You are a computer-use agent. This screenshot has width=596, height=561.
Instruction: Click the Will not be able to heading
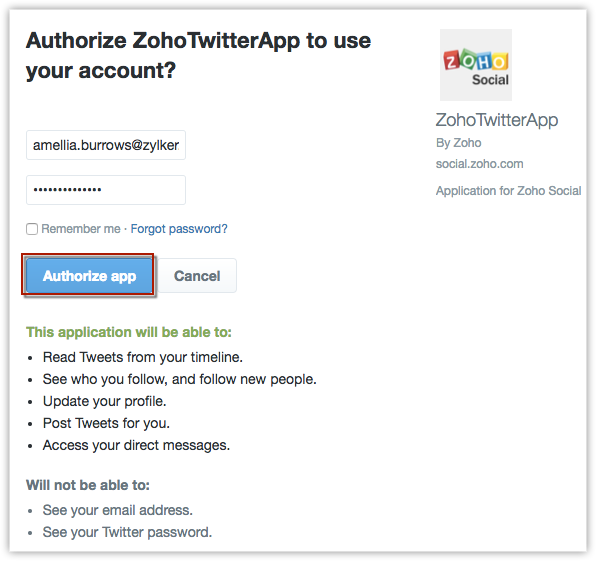(88, 485)
